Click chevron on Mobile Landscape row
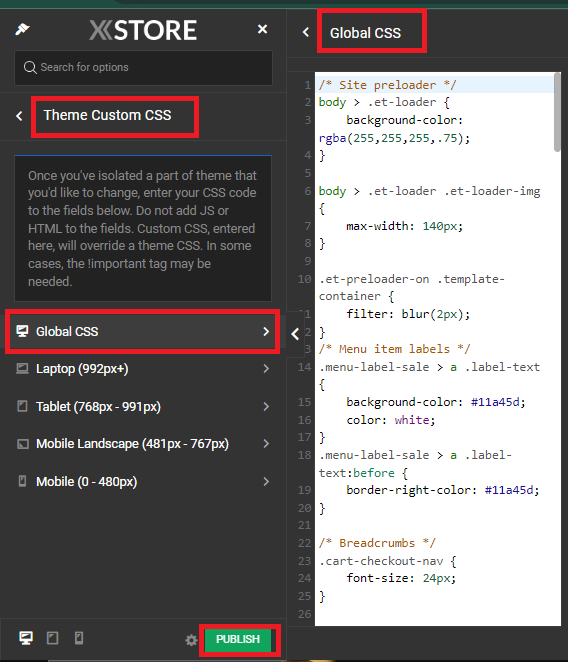 tap(266, 443)
